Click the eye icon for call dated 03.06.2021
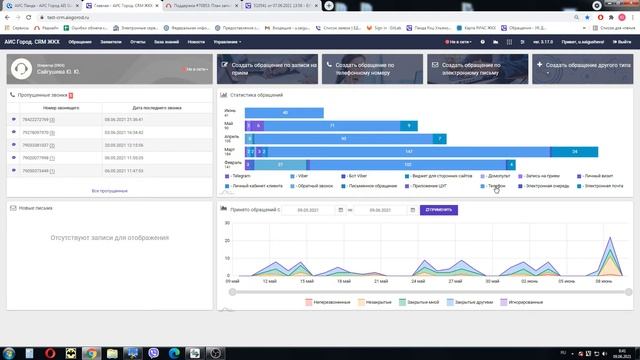 click(x=14, y=132)
